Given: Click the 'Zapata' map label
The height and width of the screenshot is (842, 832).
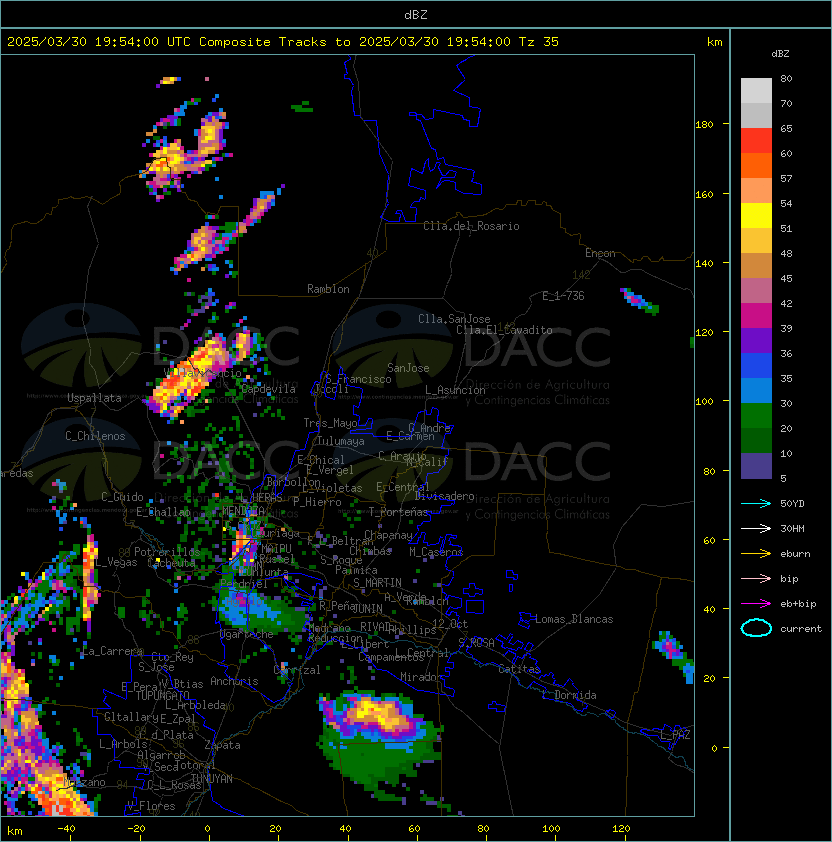Looking at the screenshot, I should click(222, 745).
